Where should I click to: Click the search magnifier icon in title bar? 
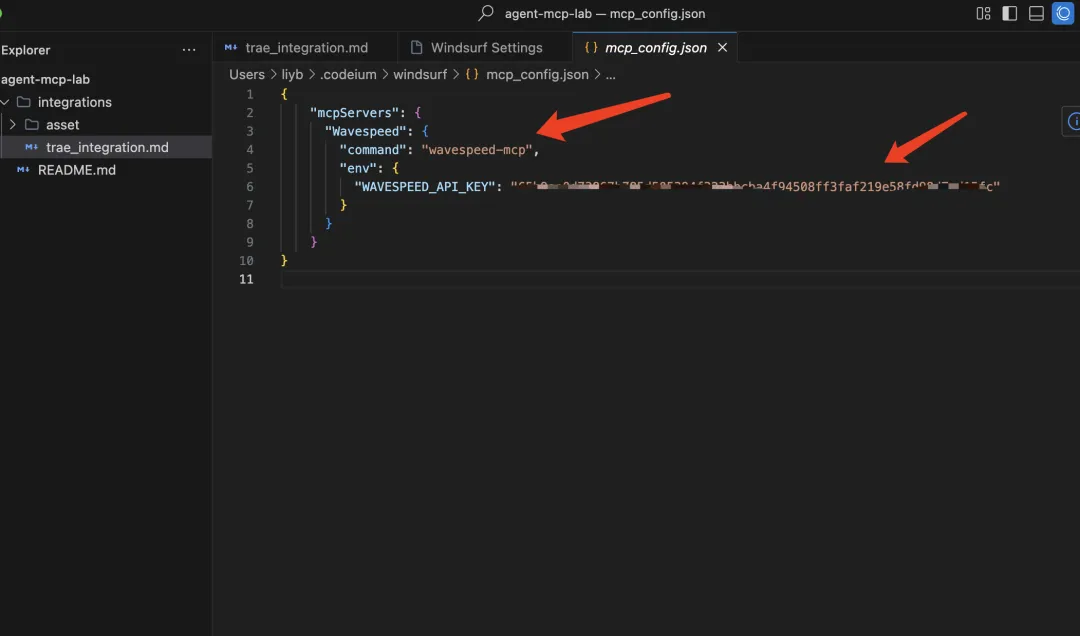coord(486,13)
